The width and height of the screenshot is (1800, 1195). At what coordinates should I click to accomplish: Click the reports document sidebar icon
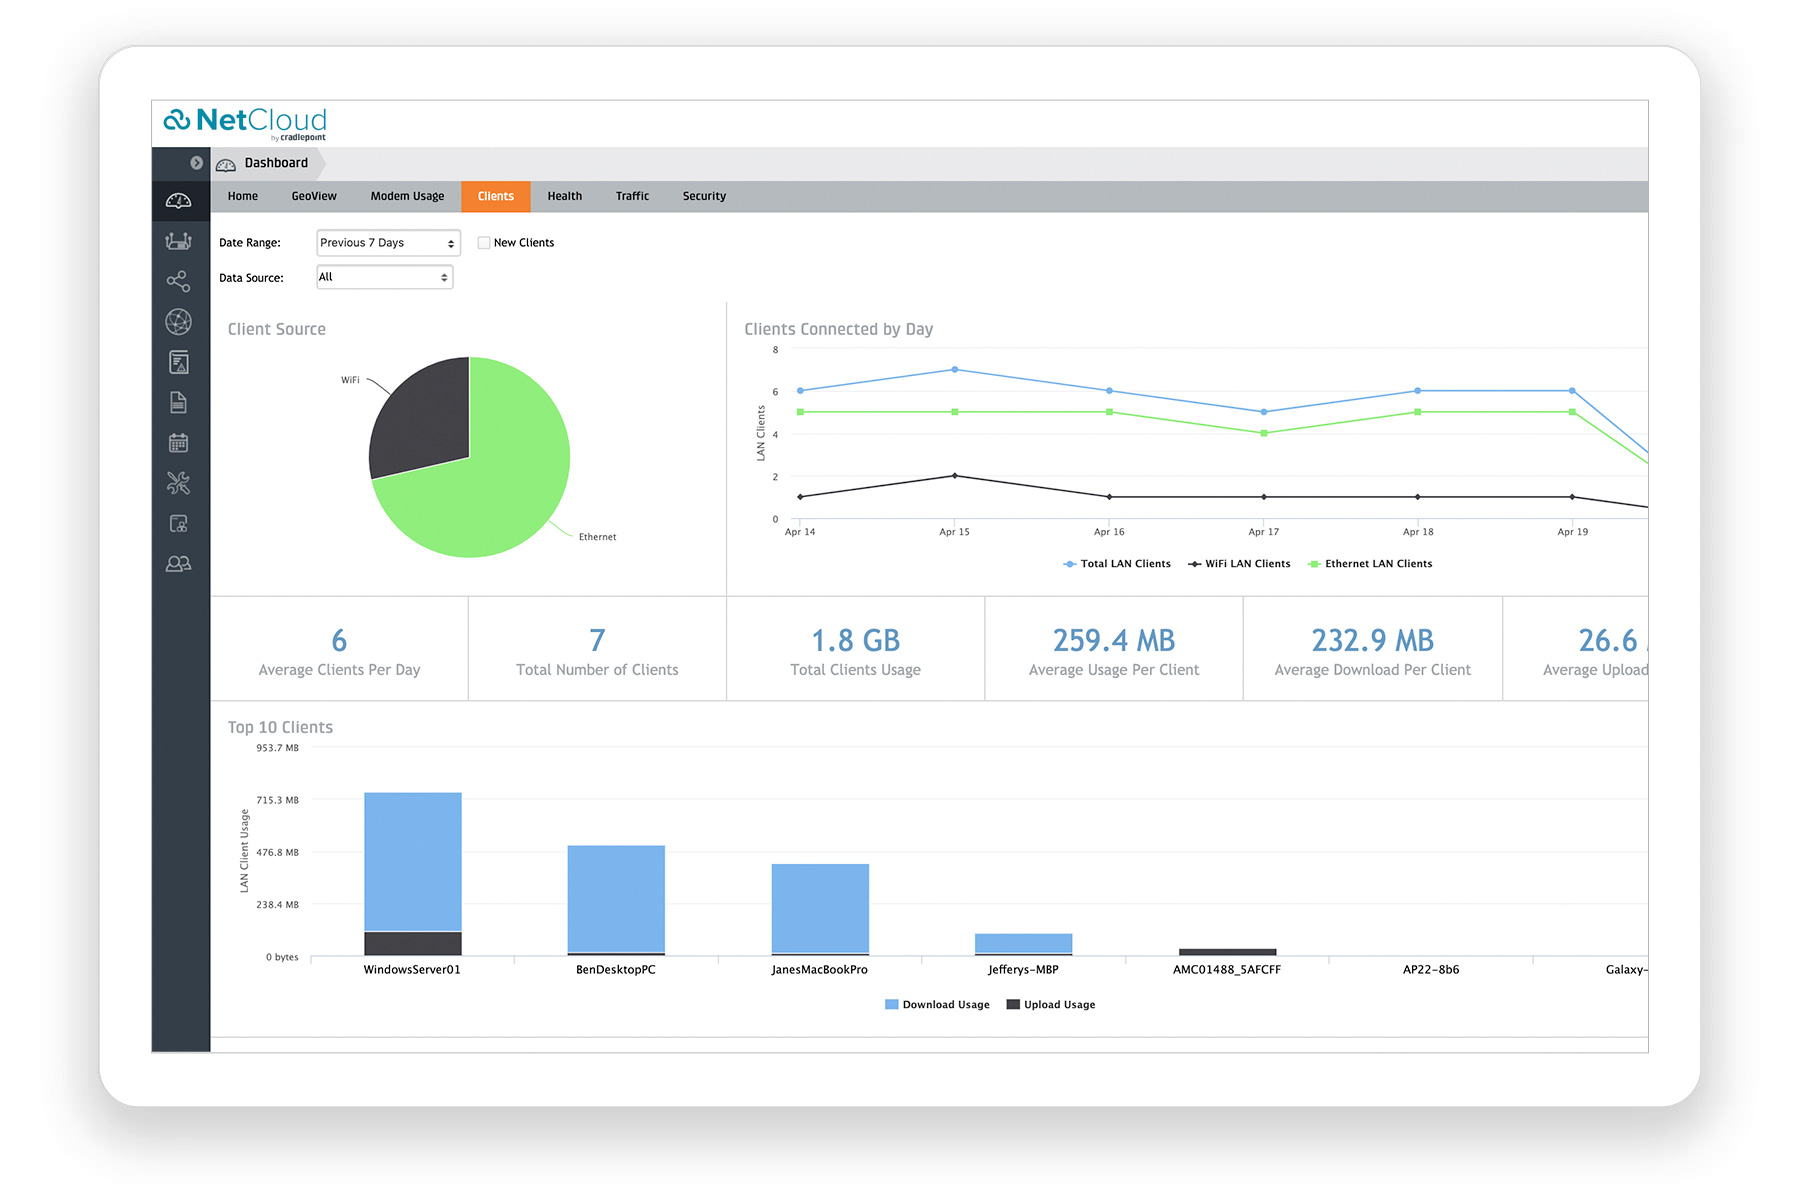pos(179,402)
